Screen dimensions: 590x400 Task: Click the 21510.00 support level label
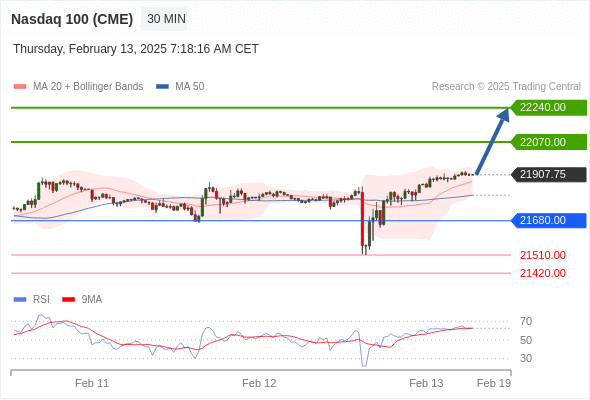[543, 255]
